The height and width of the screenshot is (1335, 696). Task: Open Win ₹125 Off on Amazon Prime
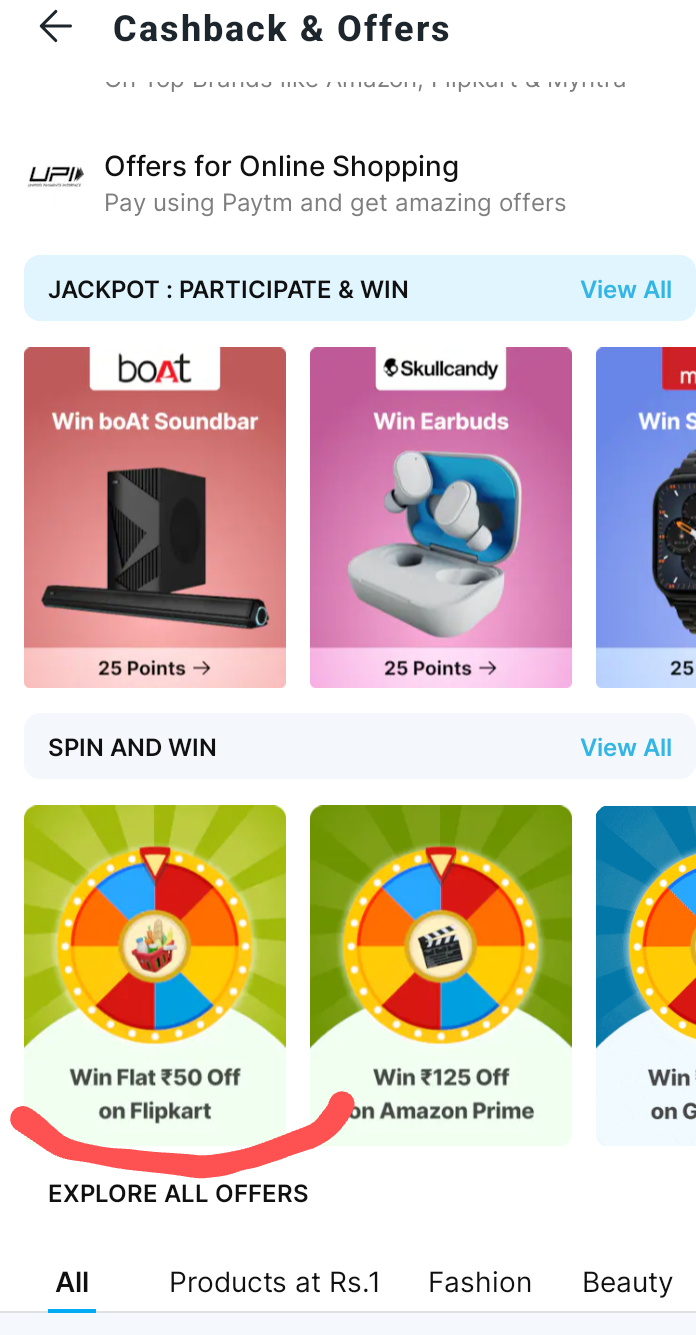(x=441, y=975)
